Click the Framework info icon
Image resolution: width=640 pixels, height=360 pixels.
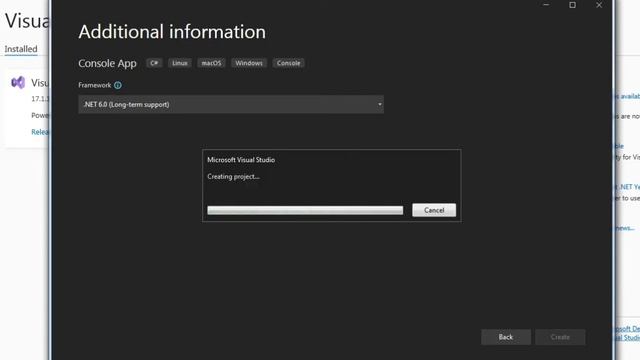coord(118,85)
